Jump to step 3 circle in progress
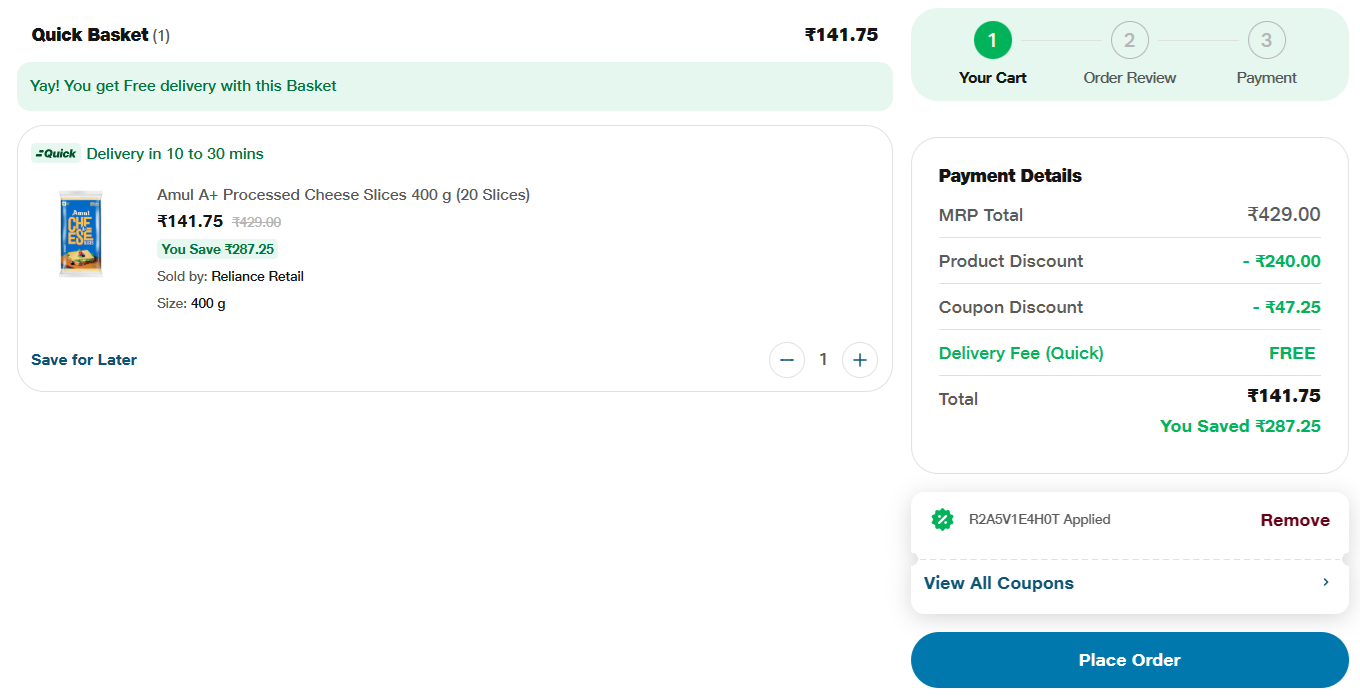The image size is (1360, 698). coord(1267,41)
